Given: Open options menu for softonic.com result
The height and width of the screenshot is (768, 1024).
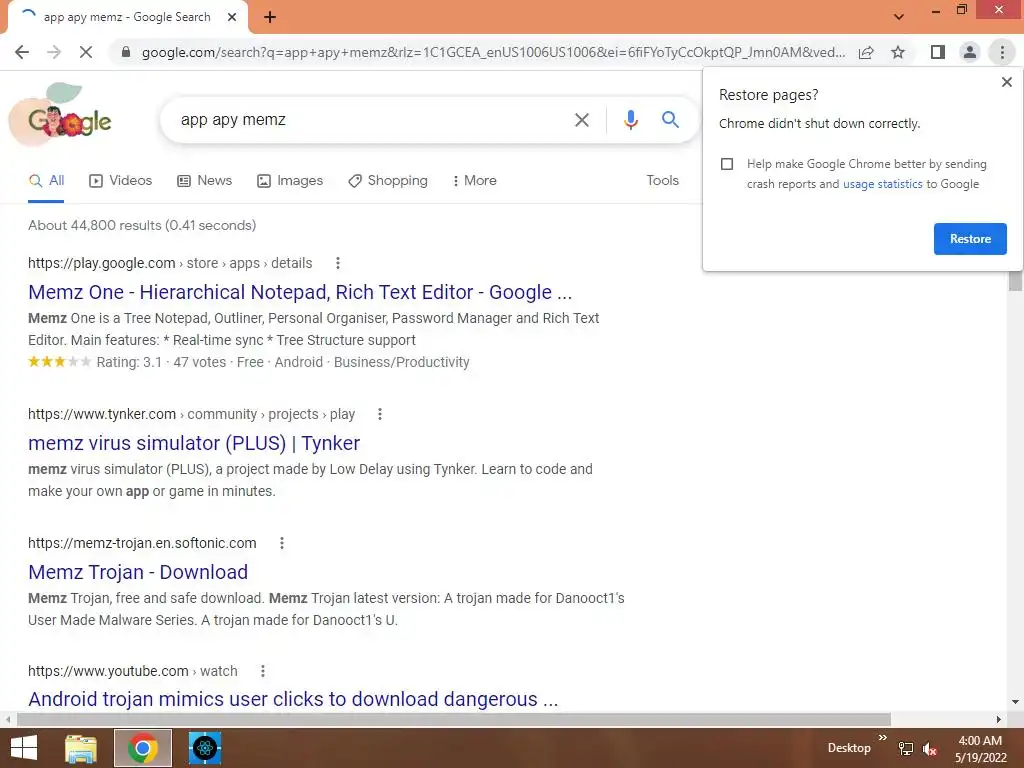Looking at the screenshot, I should [281, 543].
